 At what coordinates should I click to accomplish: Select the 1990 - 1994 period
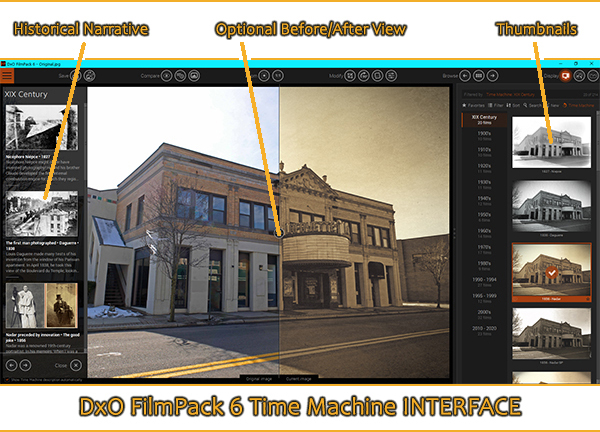coord(484,282)
